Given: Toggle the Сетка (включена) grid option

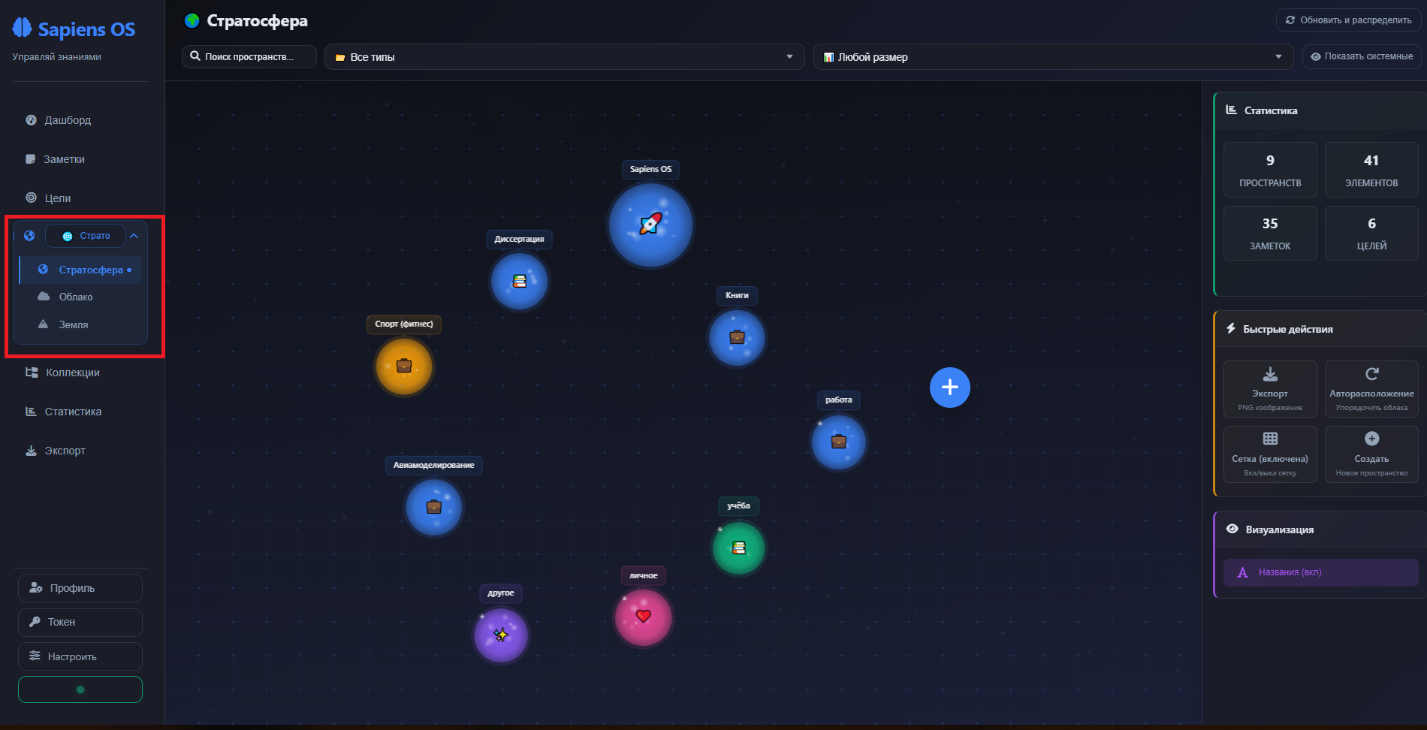Looking at the screenshot, I should [1270, 453].
